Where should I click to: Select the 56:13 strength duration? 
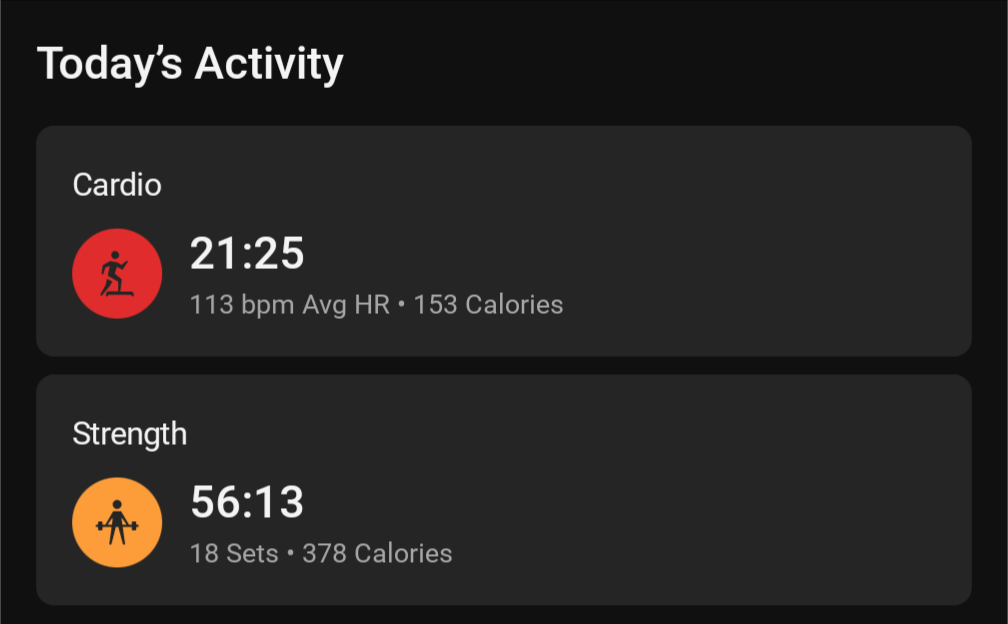[247, 502]
